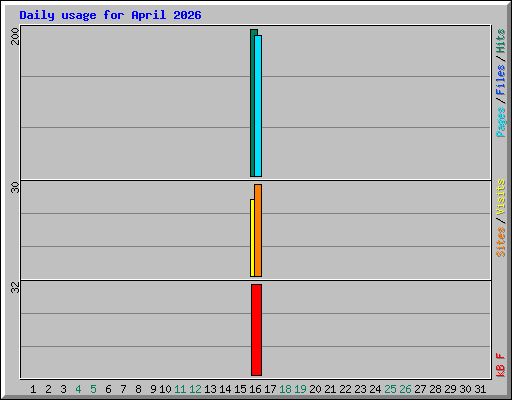This screenshot has height=400, width=512.
Task: Click the dark green Hits bar
Action: pyautogui.click(x=252, y=103)
